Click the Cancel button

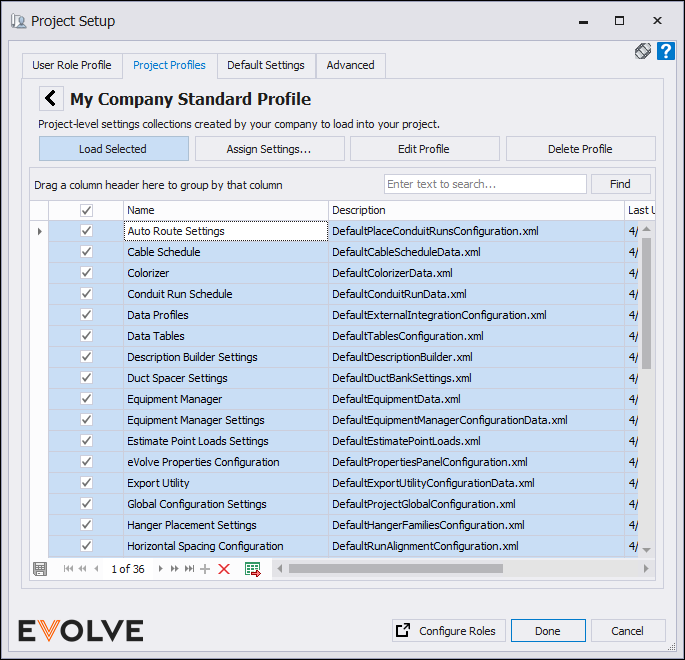pyautogui.click(x=628, y=630)
